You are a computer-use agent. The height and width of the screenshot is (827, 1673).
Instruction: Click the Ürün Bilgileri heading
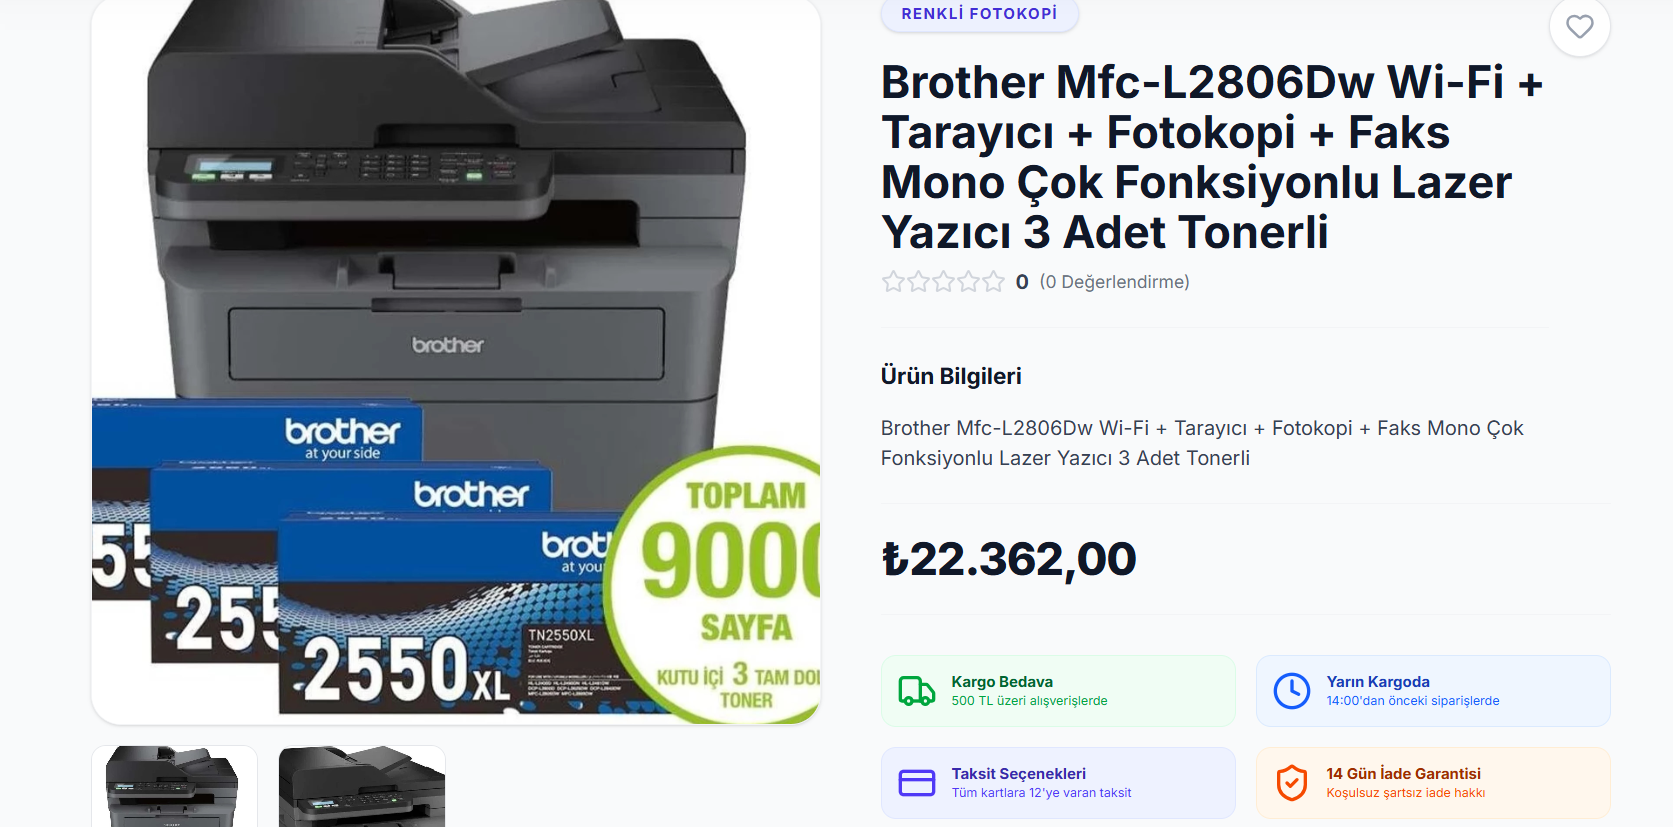click(x=951, y=376)
